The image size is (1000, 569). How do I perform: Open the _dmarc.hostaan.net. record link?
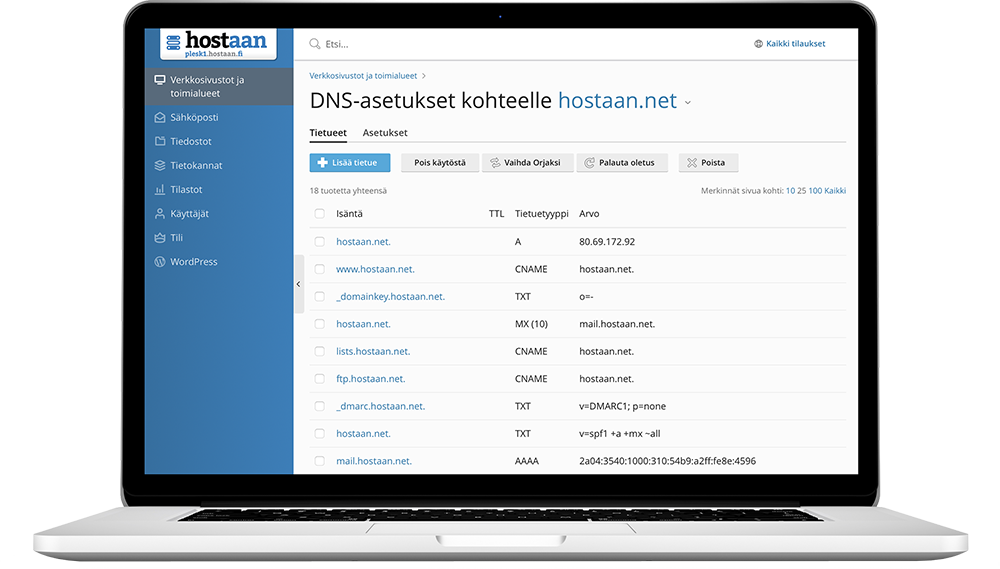pyautogui.click(x=380, y=406)
